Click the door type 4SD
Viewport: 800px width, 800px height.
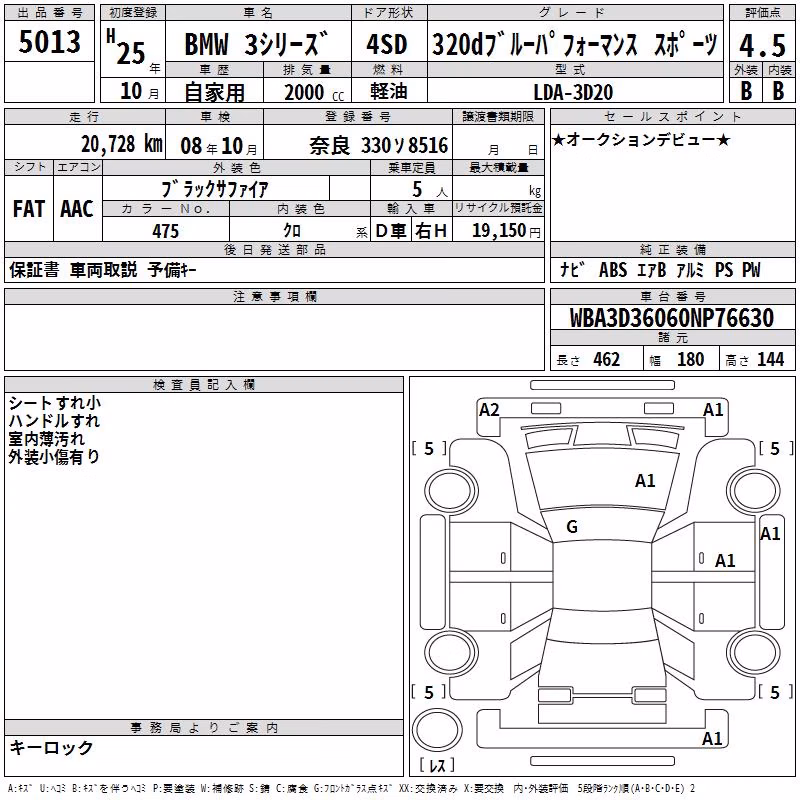point(387,44)
